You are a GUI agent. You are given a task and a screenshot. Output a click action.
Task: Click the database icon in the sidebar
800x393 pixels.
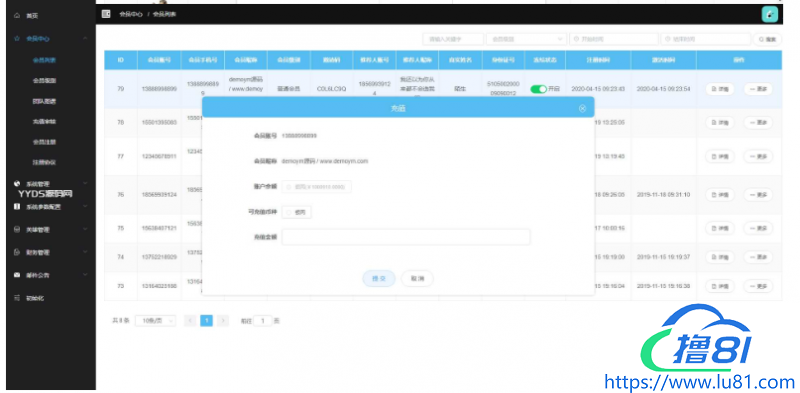pos(17,230)
